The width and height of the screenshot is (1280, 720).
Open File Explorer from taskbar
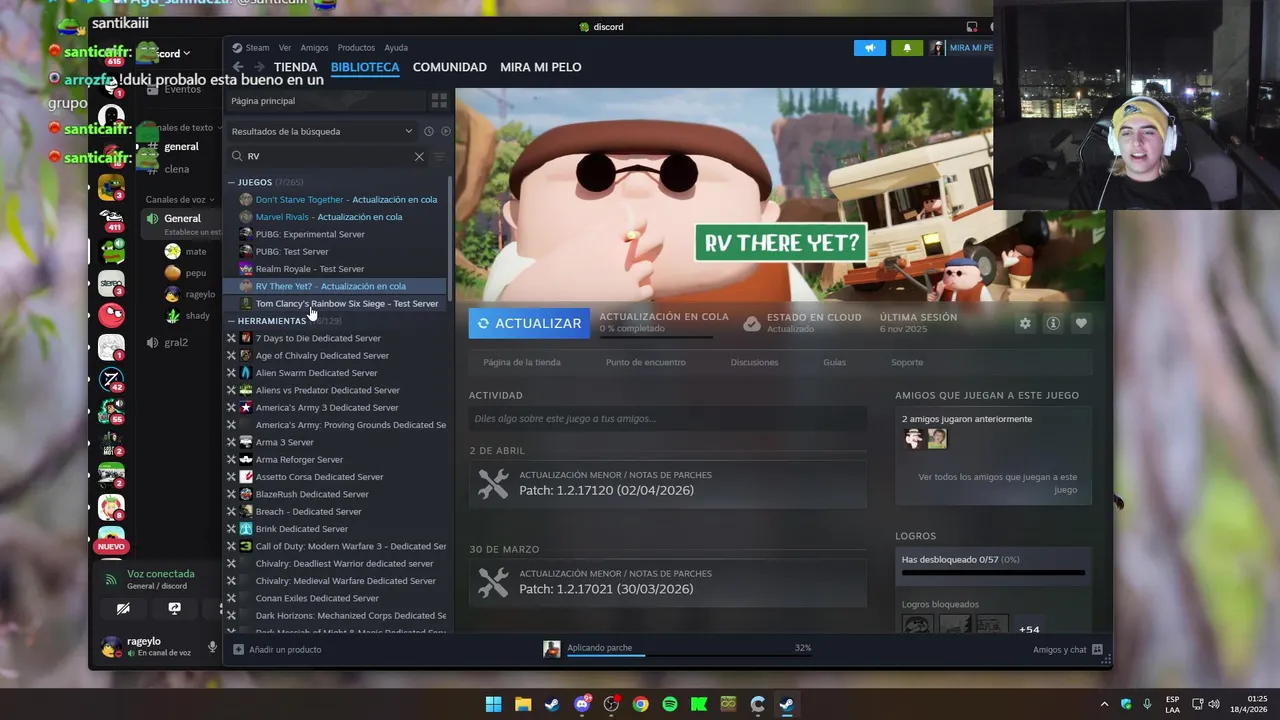[523, 704]
